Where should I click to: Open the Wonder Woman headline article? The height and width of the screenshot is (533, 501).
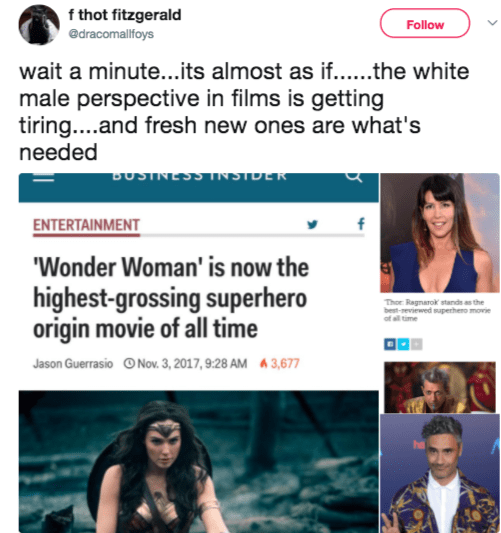171,298
